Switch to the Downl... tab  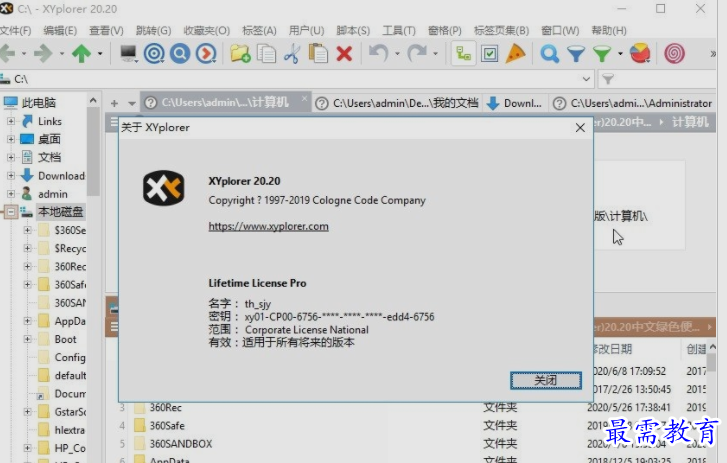tap(515, 103)
